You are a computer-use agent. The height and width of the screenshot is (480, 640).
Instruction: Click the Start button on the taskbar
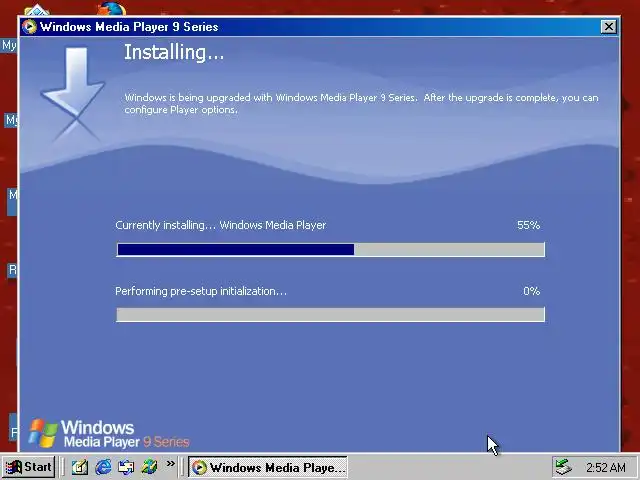(29, 467)
